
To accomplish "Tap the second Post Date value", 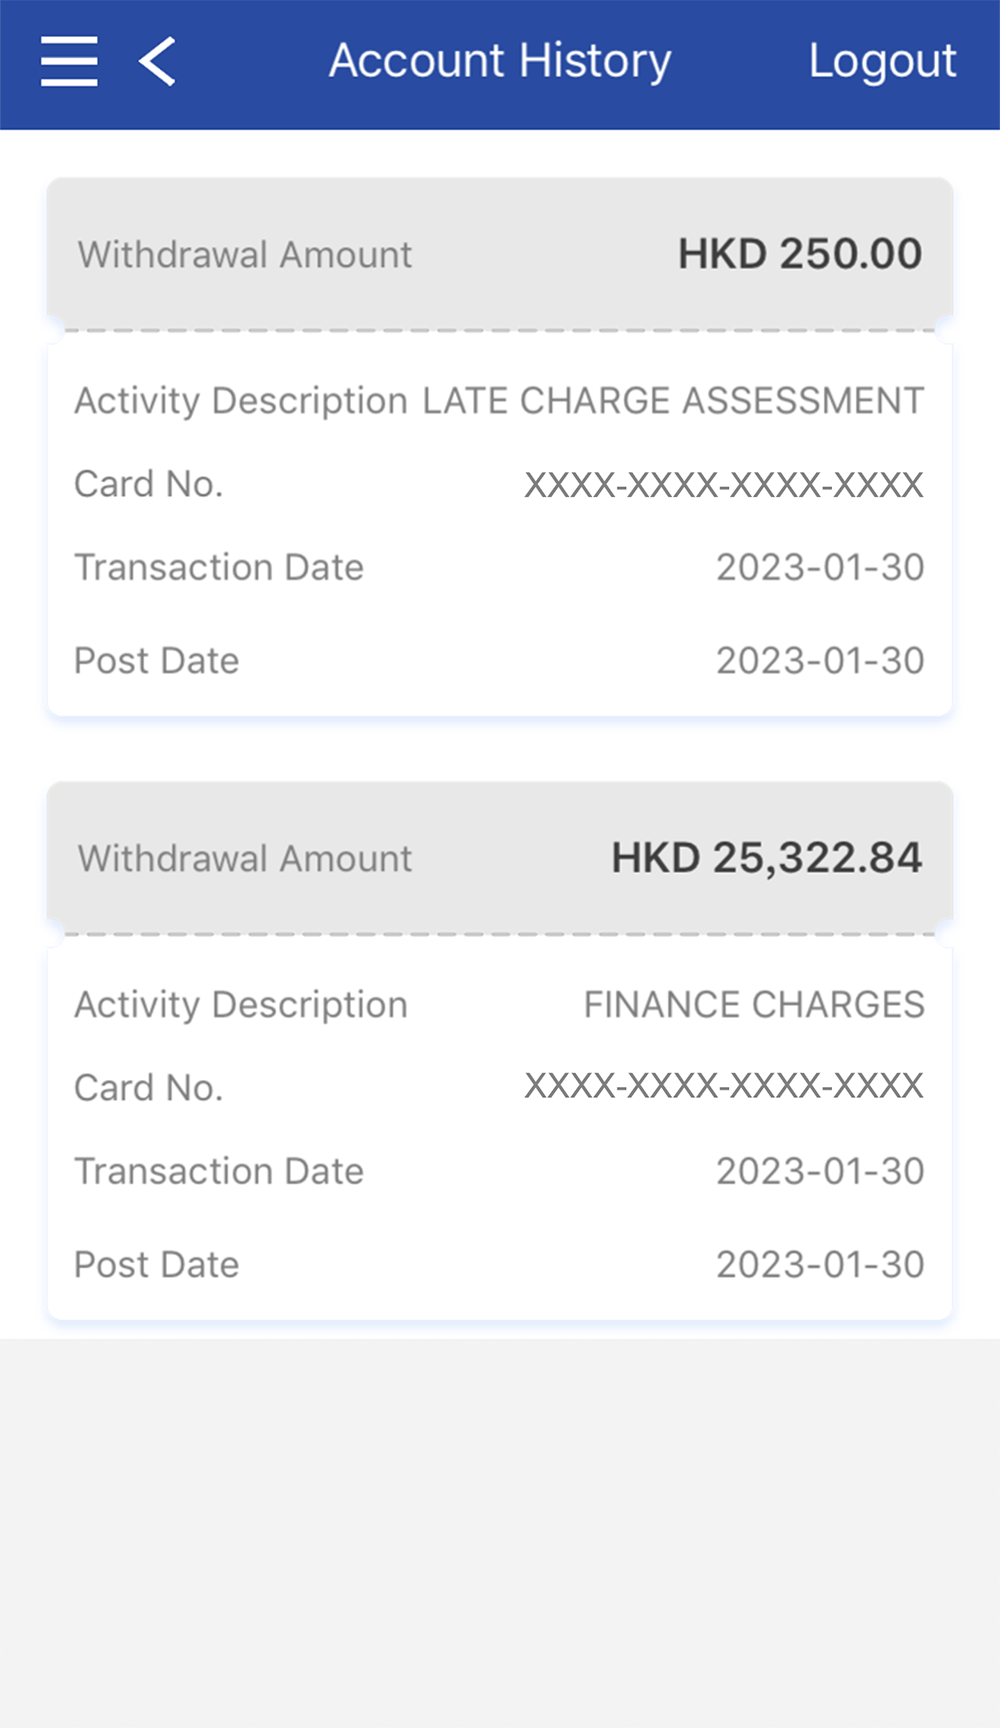I will pyautogui.click(x=819, y=1265).
